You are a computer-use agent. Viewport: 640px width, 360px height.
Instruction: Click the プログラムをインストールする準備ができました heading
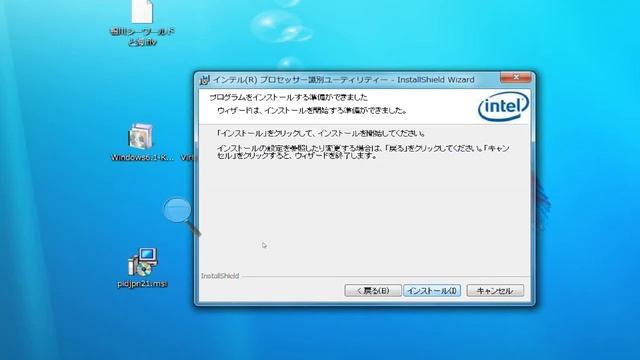pyautogui.click(x=289, y=97)
